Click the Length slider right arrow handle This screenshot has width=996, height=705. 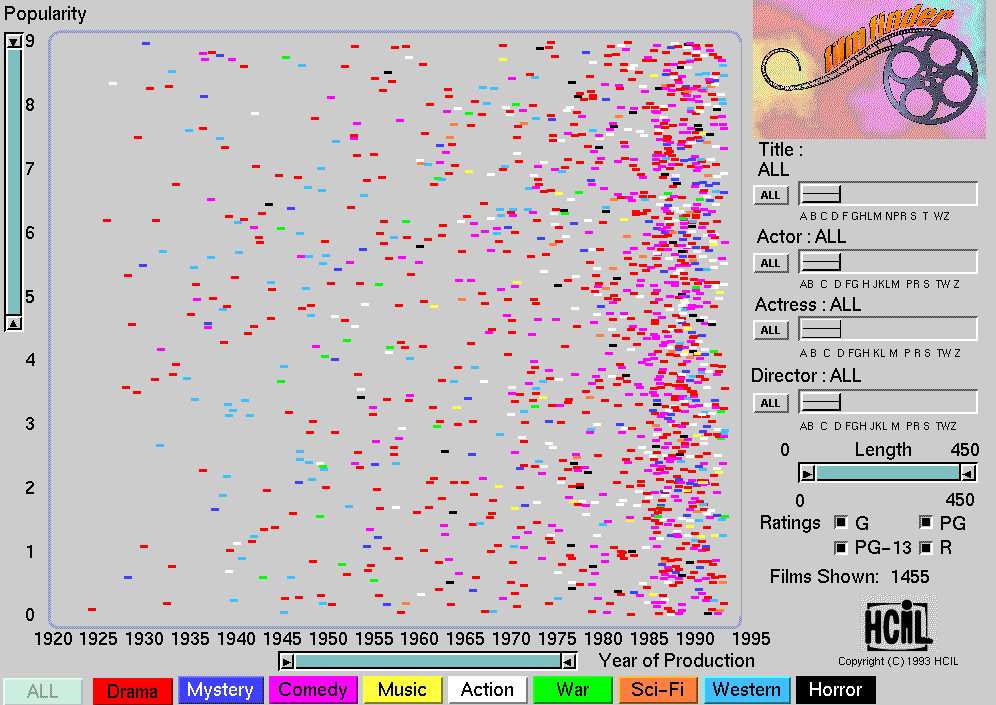pos(967,473)
